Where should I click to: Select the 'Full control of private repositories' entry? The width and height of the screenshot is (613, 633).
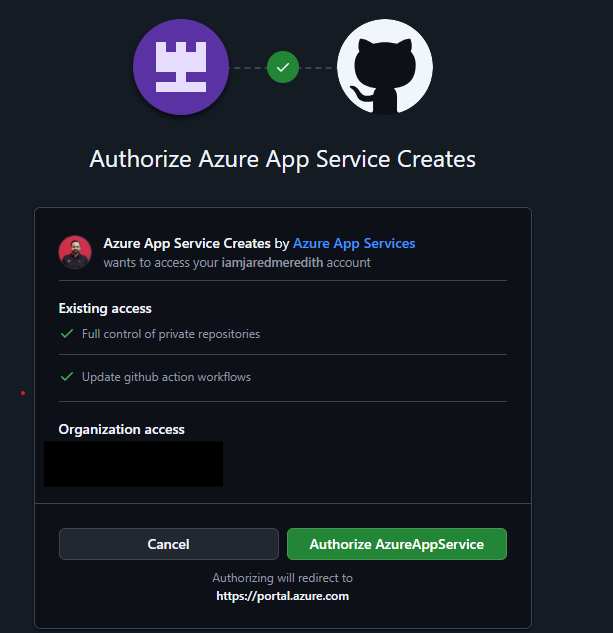170,334
